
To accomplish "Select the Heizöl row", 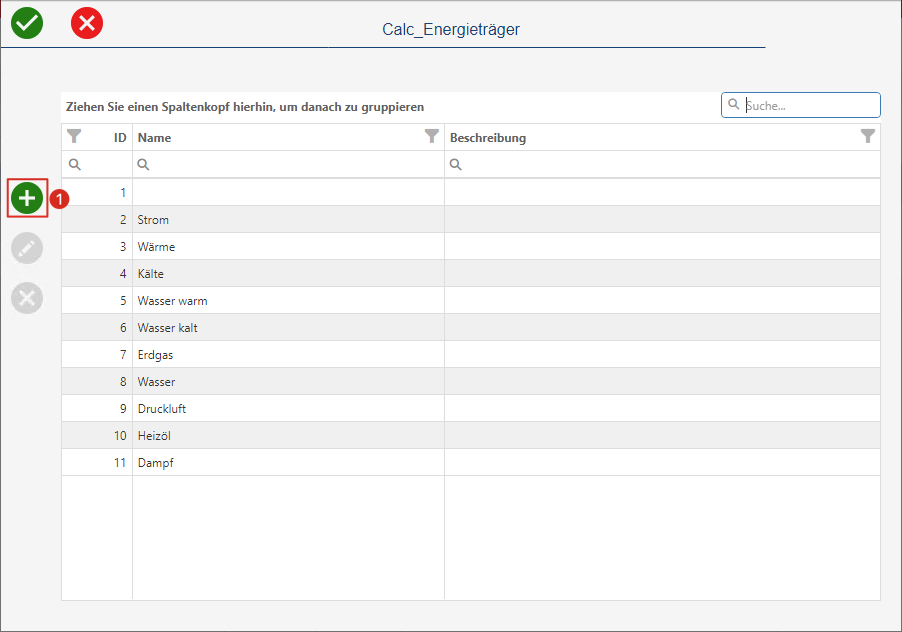I will (471, 436).
